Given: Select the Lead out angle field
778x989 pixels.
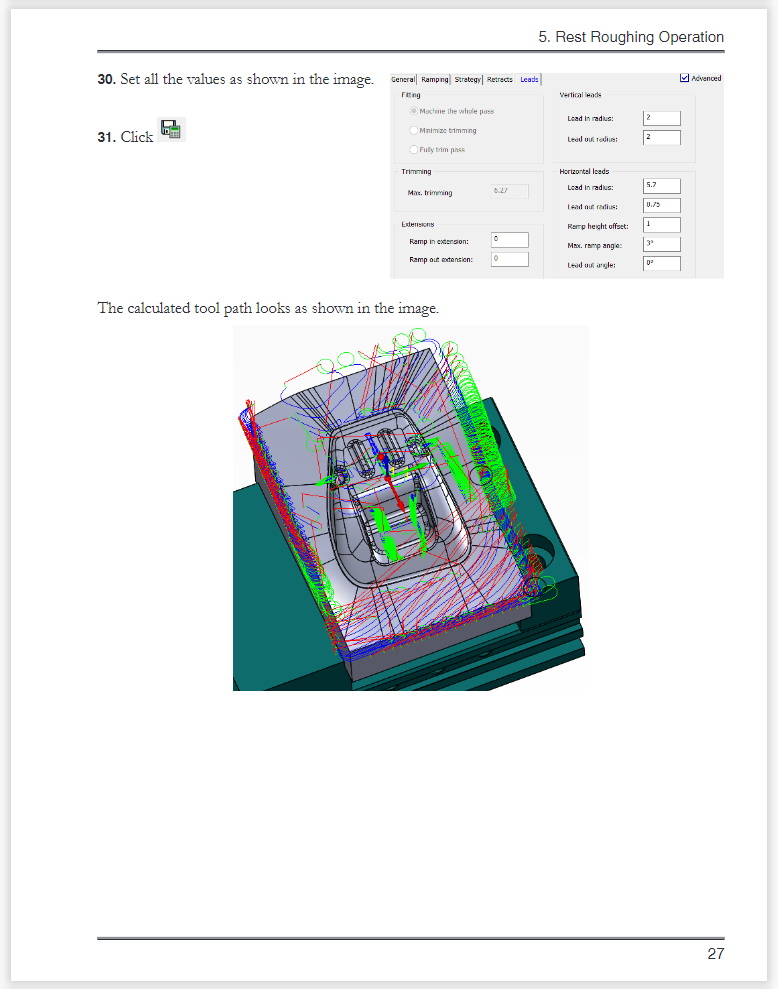Looking at the screenshot, I should 661,264.
